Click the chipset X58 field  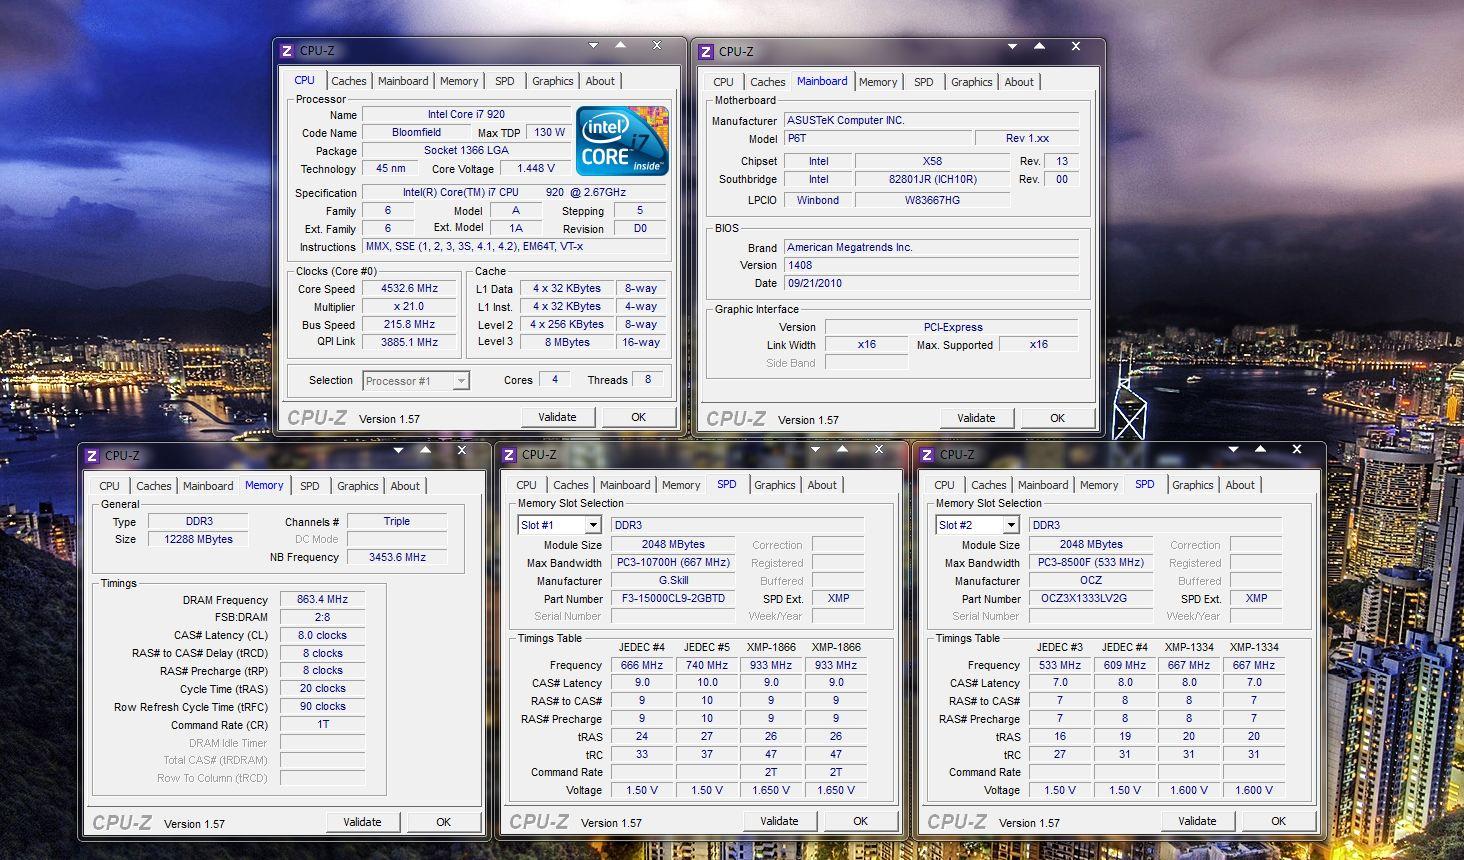[x=932, y=161]
